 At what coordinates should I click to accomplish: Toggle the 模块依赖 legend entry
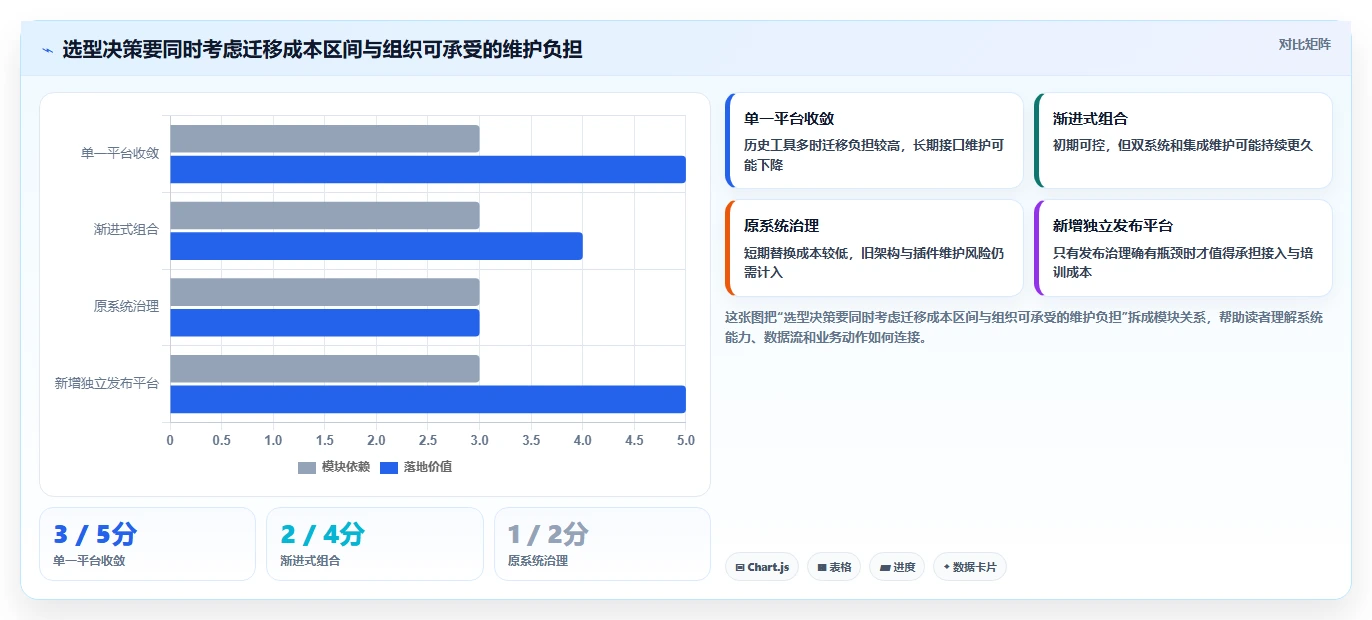334,467
